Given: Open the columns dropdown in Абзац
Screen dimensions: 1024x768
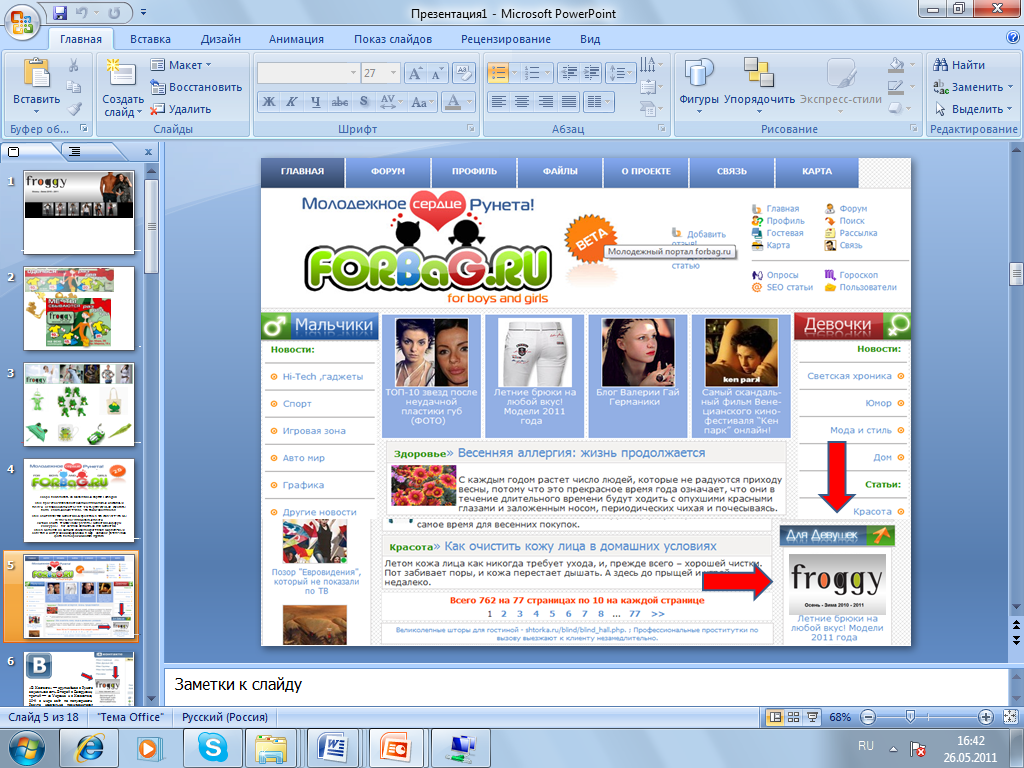Looking at the screenshot, I should [x=599, y=101].
